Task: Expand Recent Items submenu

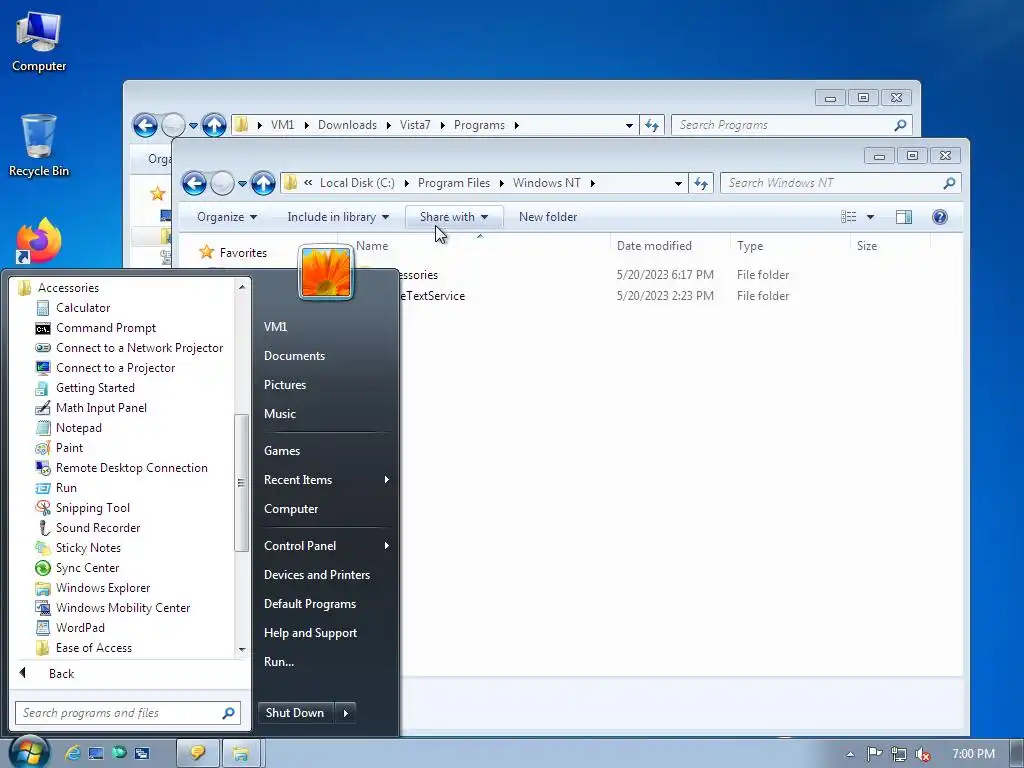Action: point(327,480)
